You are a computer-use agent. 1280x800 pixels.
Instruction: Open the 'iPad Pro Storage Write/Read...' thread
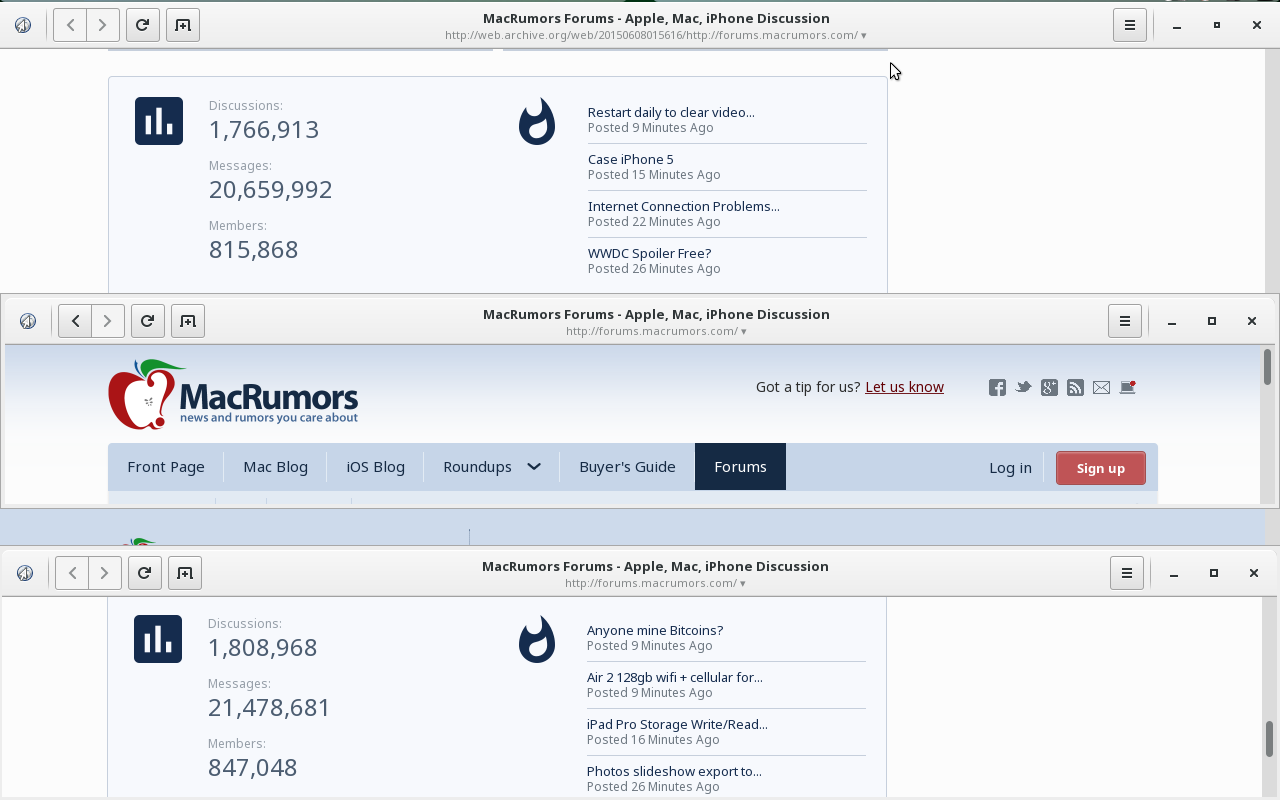677,724
